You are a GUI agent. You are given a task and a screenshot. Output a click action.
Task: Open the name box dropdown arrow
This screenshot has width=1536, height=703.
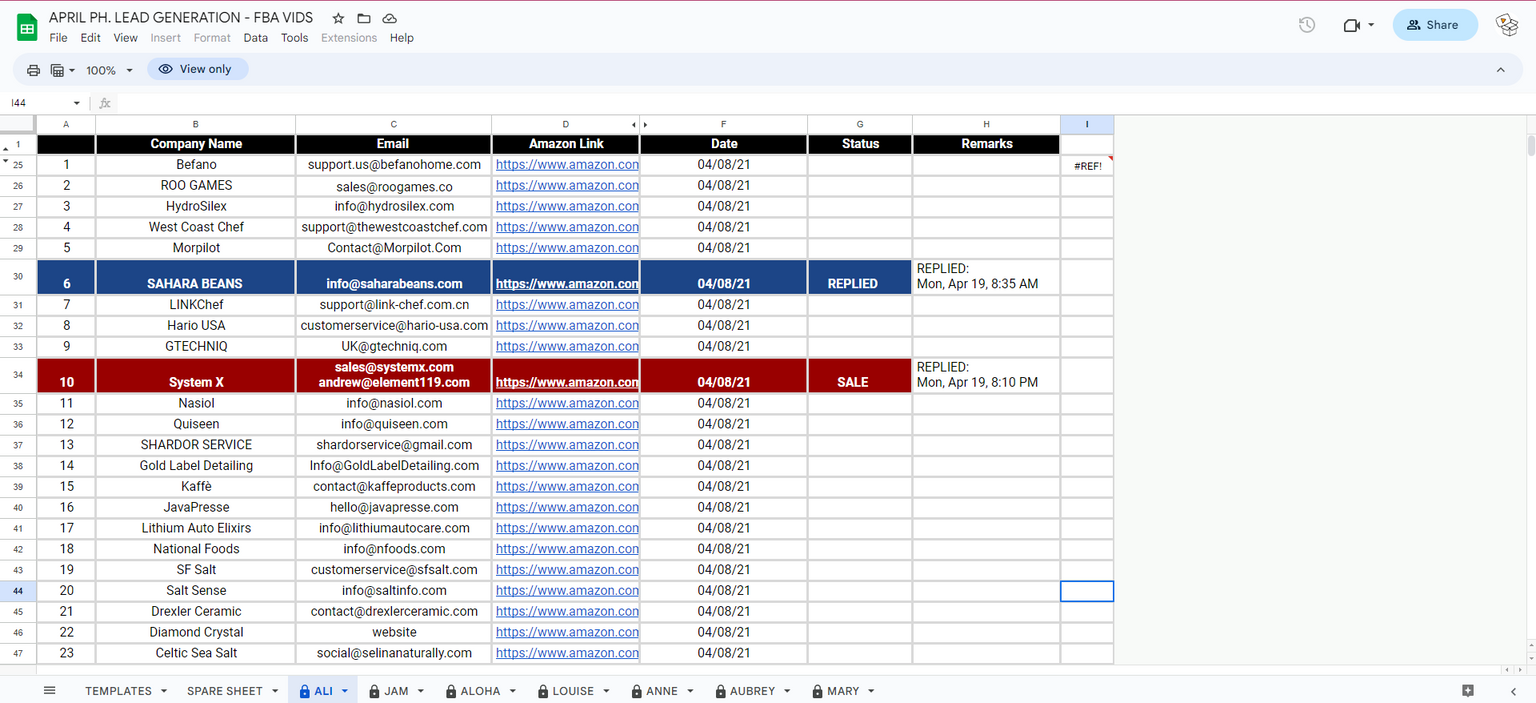77,103
